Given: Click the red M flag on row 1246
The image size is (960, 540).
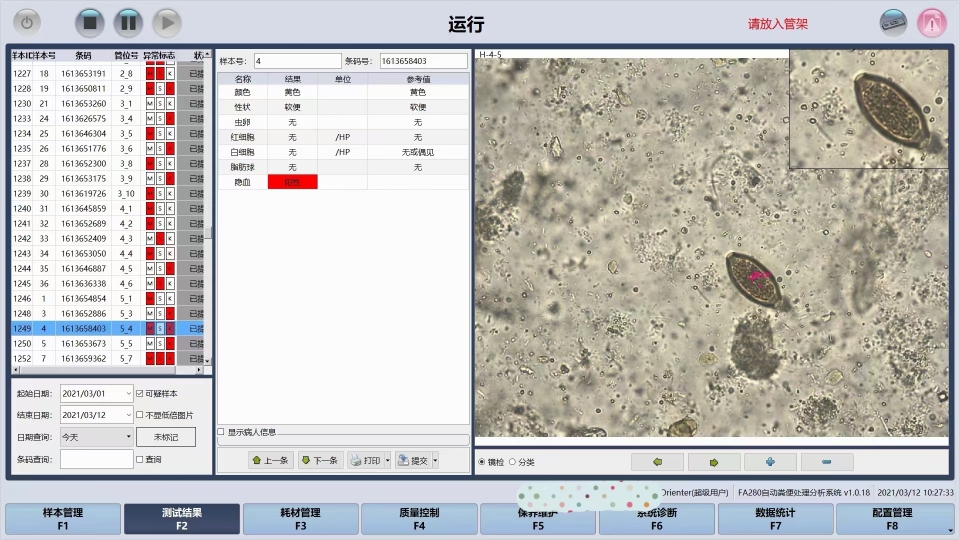Looking at the screenshot, I should pyautogui.click(x=150, y=299).
